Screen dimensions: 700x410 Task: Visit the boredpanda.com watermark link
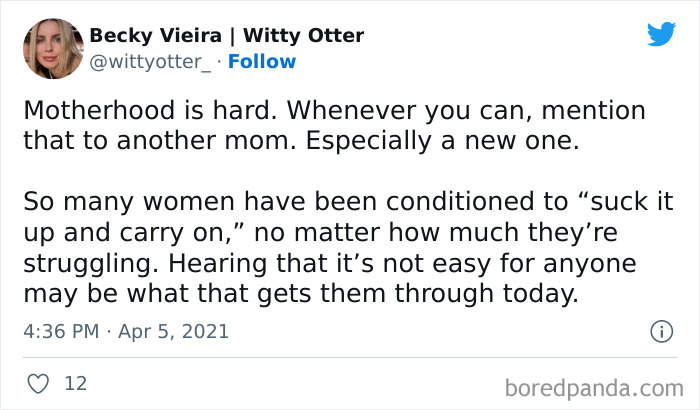click(594, 386)
